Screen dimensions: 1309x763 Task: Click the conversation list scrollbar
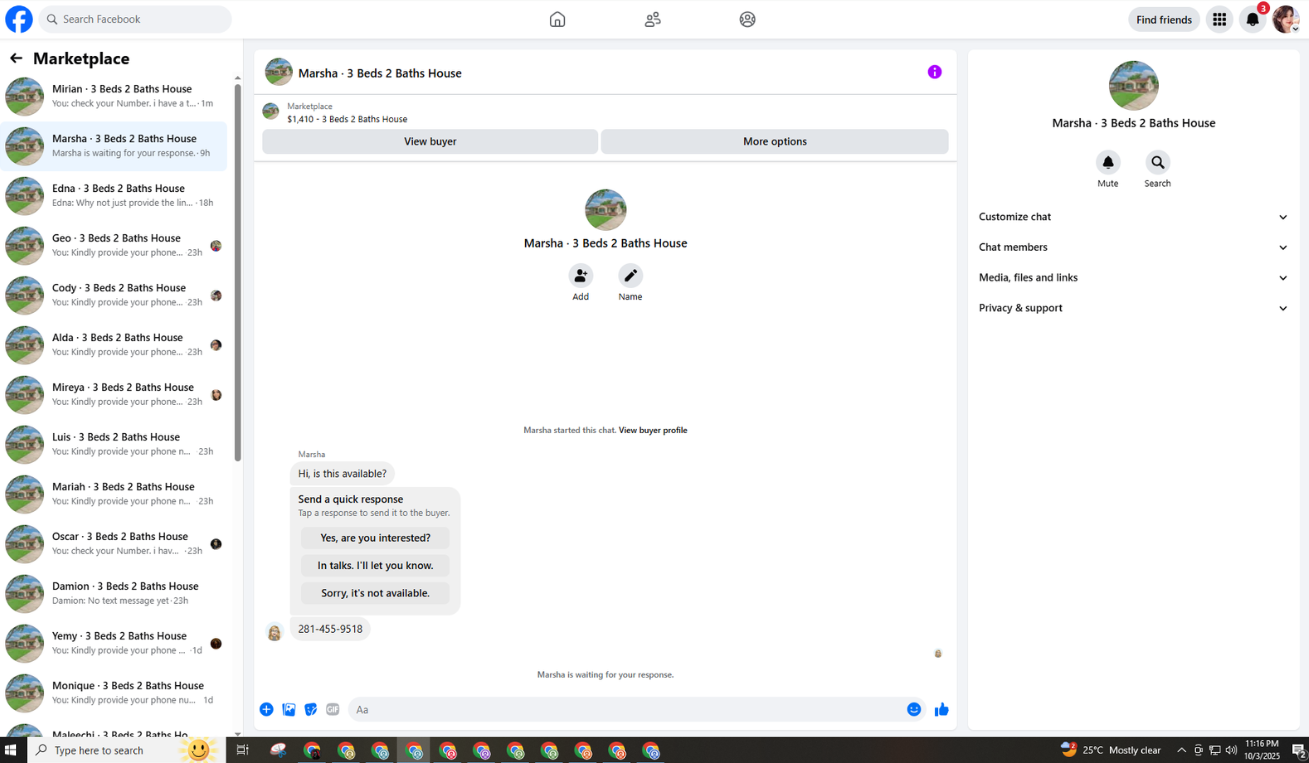(x=237, y=270)
